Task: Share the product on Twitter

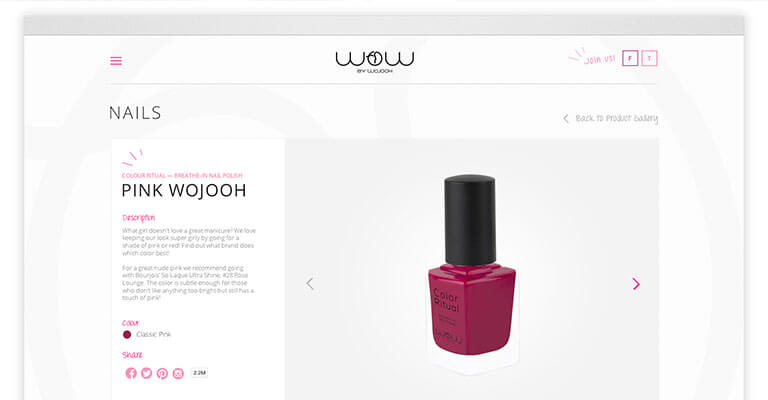Action: 146,373
